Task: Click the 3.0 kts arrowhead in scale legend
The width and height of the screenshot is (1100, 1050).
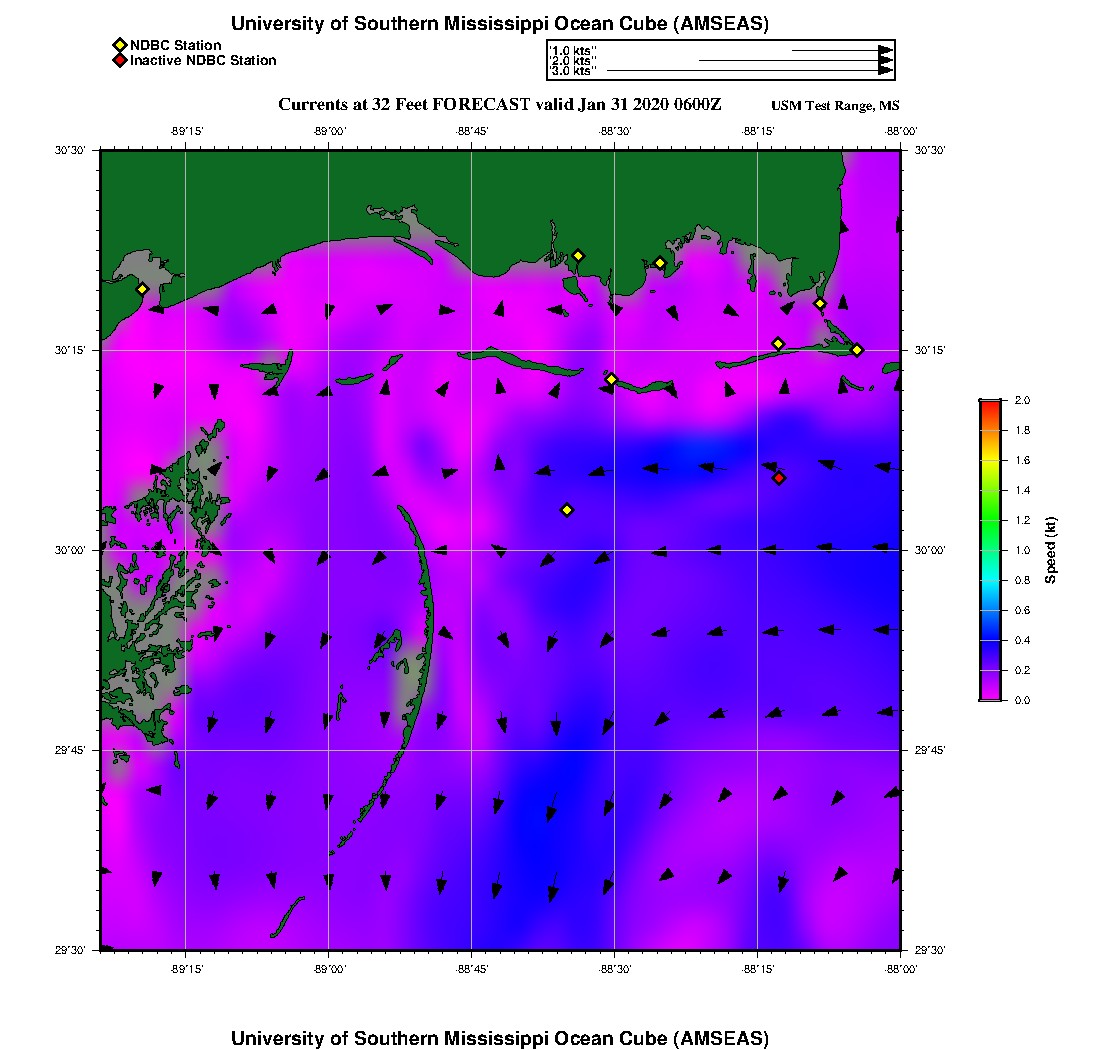Action: point(885,71)
